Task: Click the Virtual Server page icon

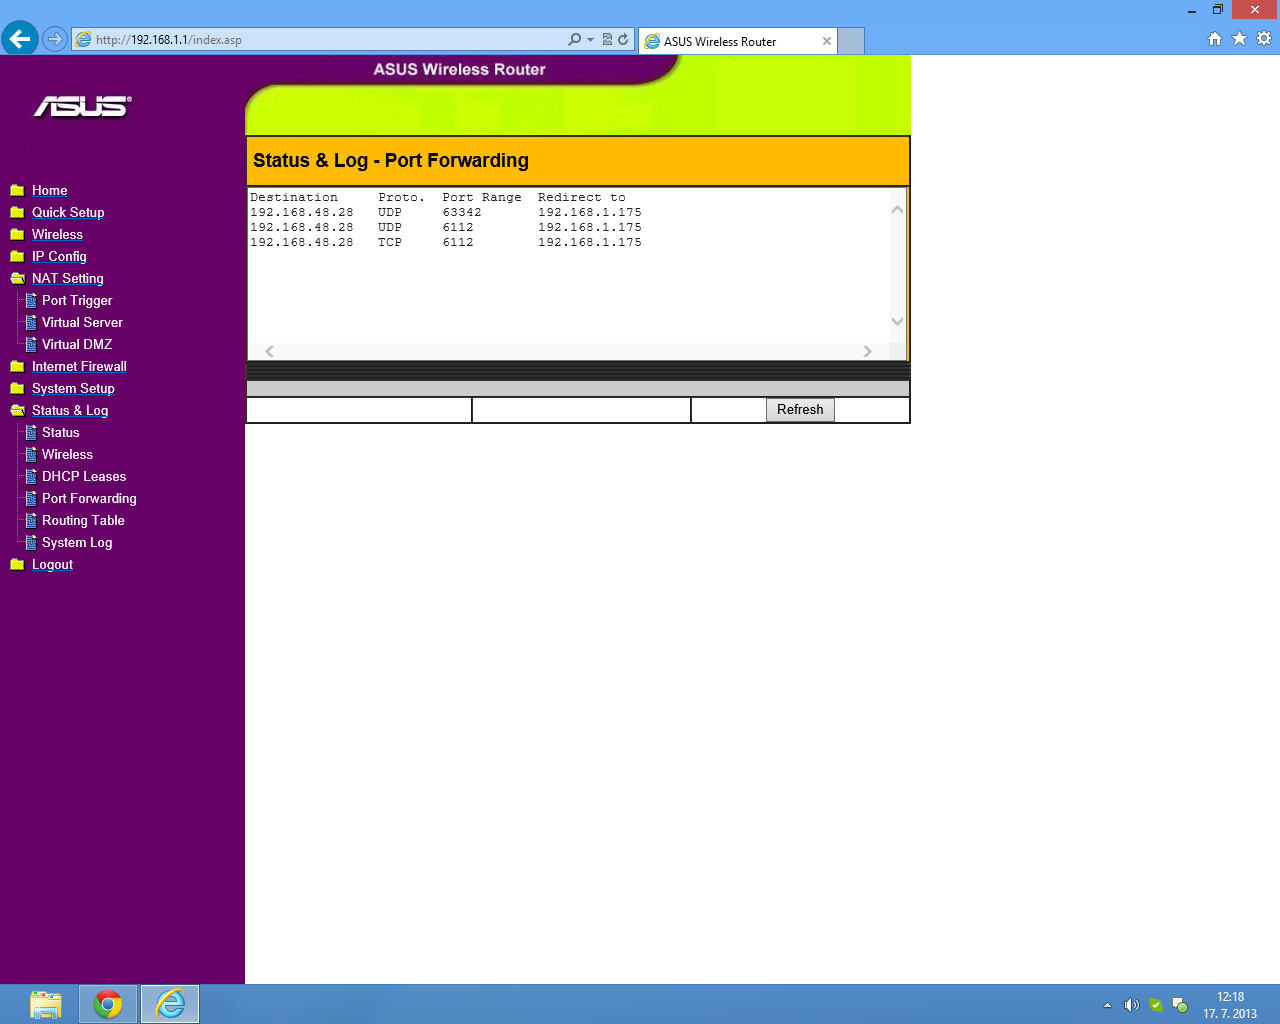Action: [x=31, y=322]
